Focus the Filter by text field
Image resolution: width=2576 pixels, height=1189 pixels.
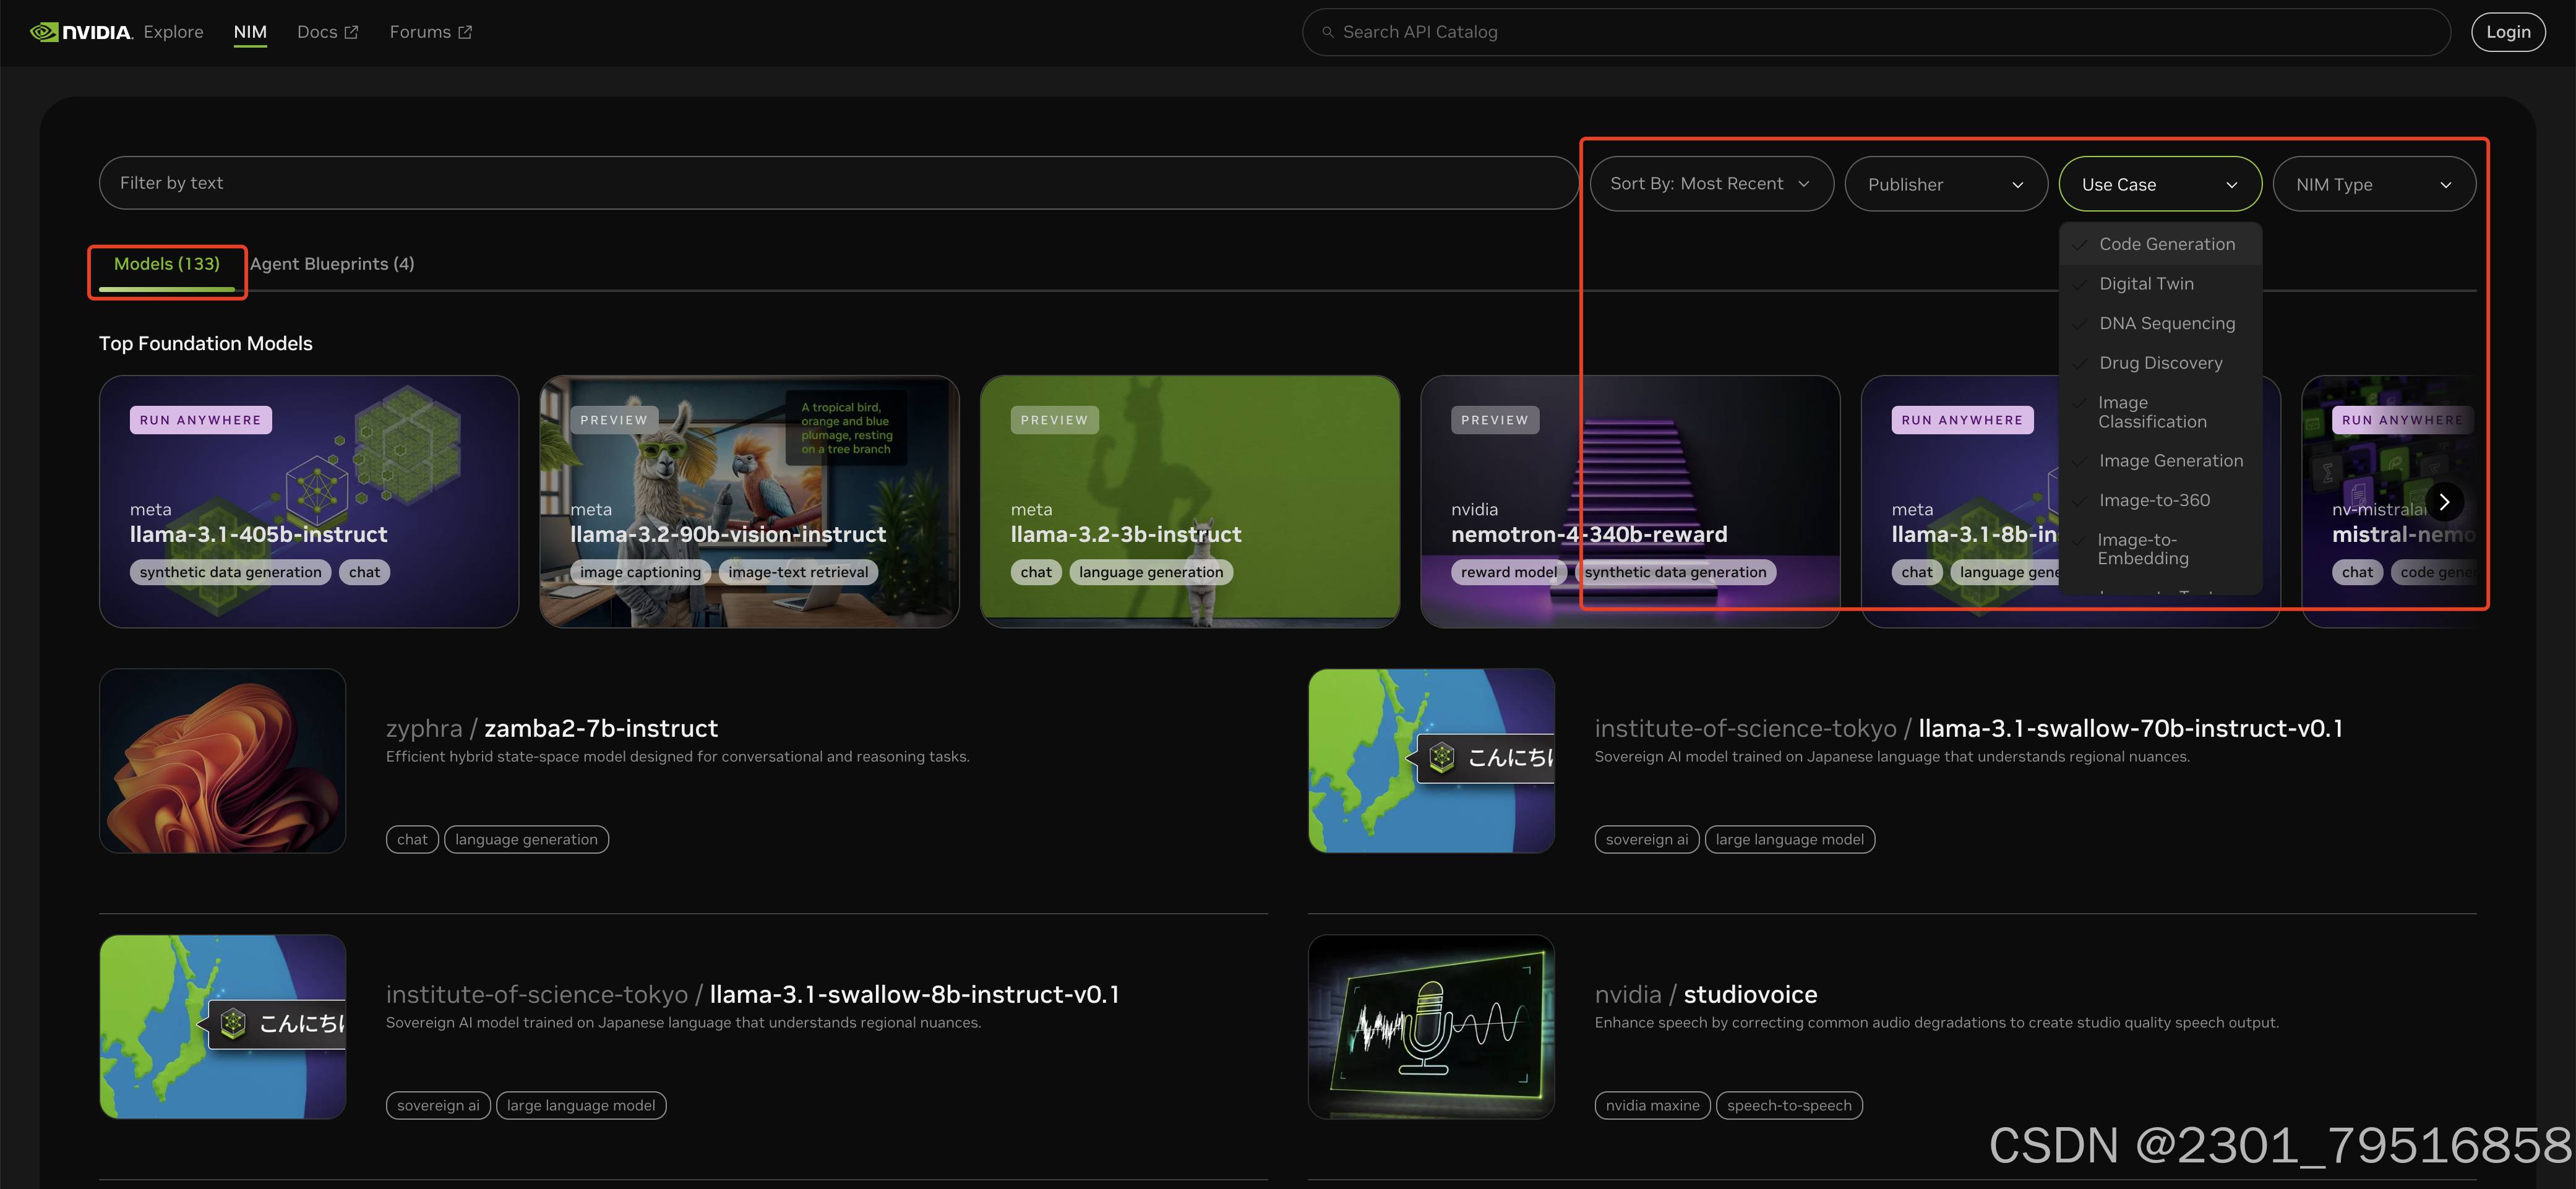click(x=838, y=183)
